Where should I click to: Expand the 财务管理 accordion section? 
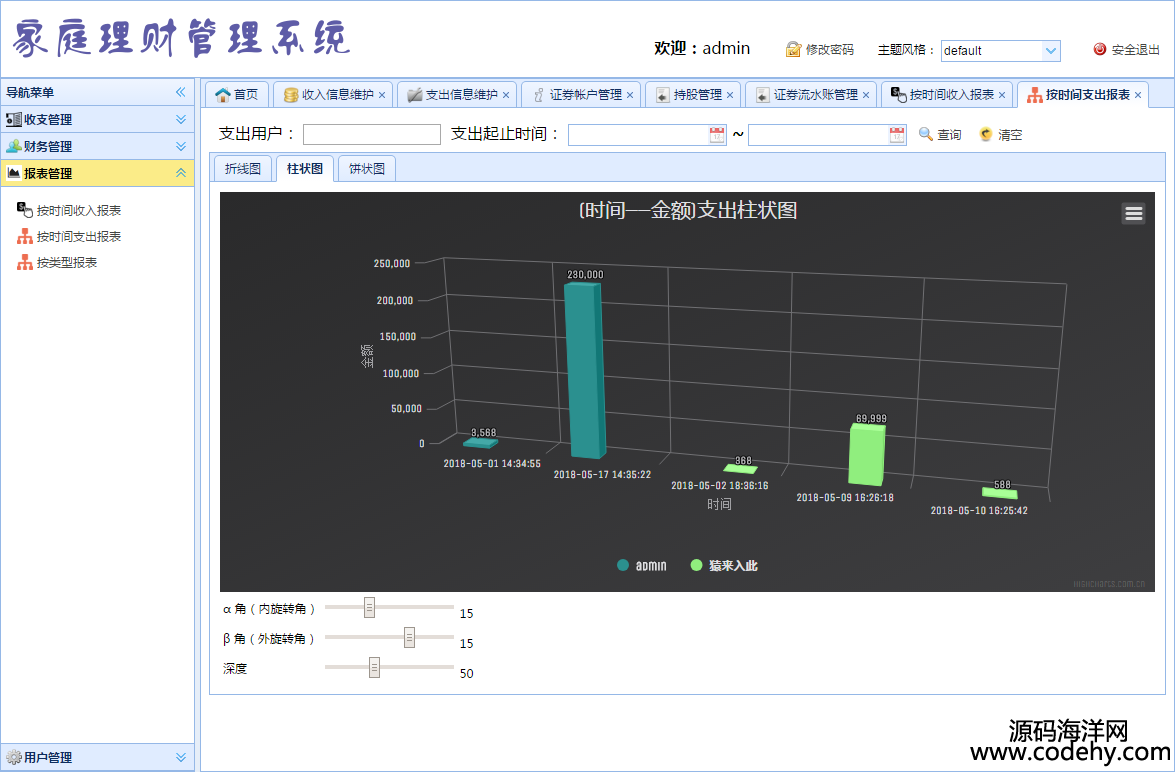point(97,146)
